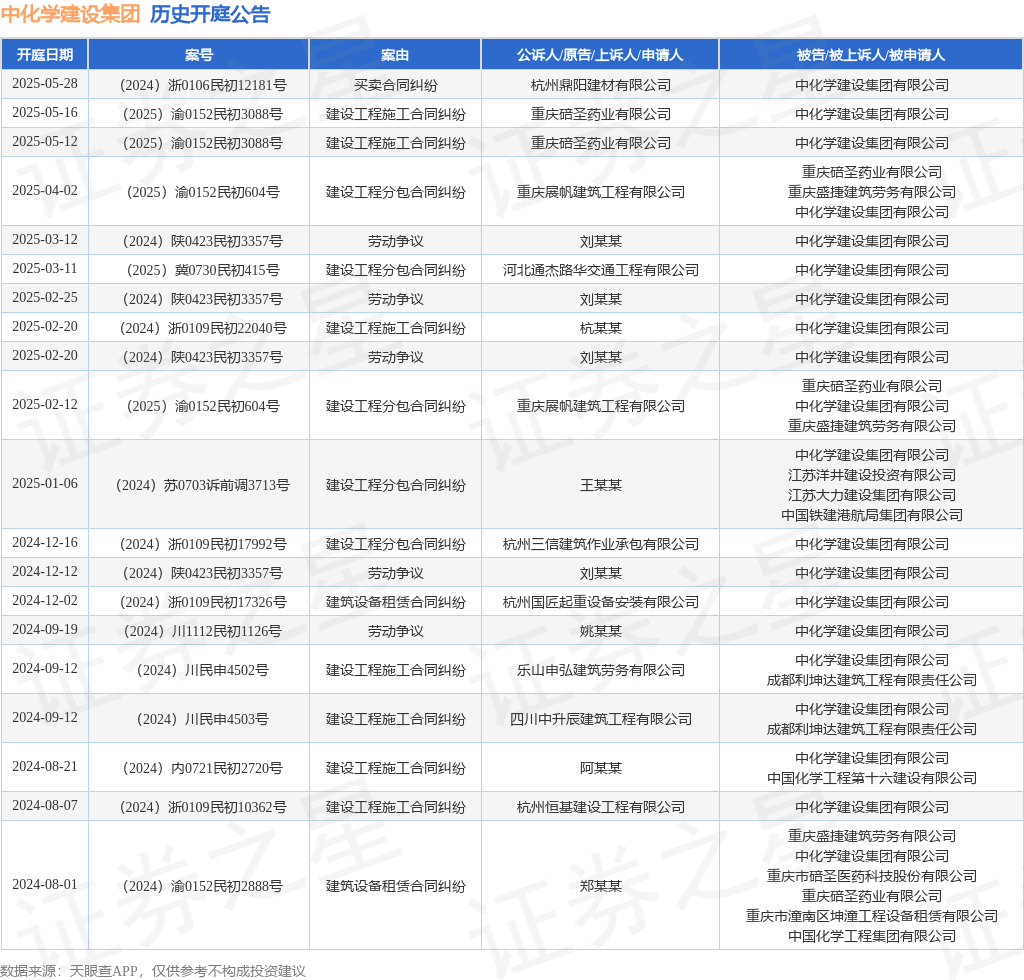Click the case cause "买卖合同纠纷"

click(395, 85)
